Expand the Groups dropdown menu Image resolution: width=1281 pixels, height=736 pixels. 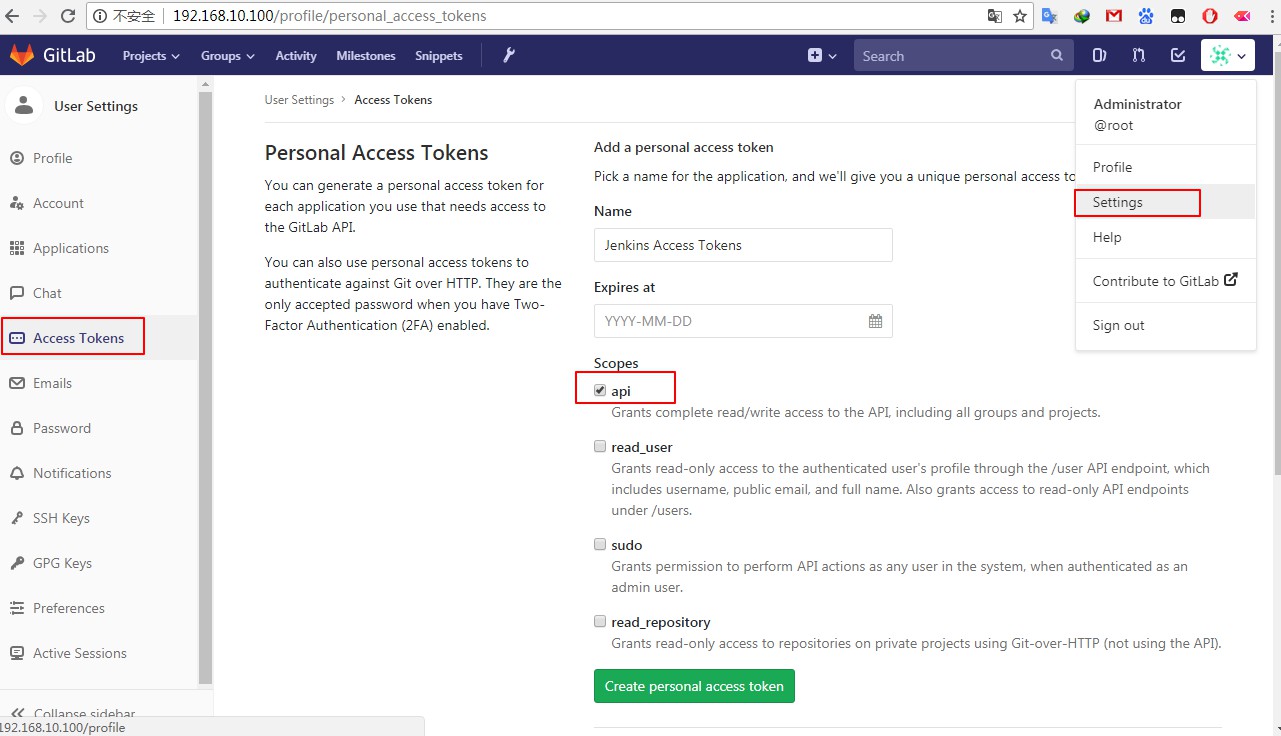[227, 56]
